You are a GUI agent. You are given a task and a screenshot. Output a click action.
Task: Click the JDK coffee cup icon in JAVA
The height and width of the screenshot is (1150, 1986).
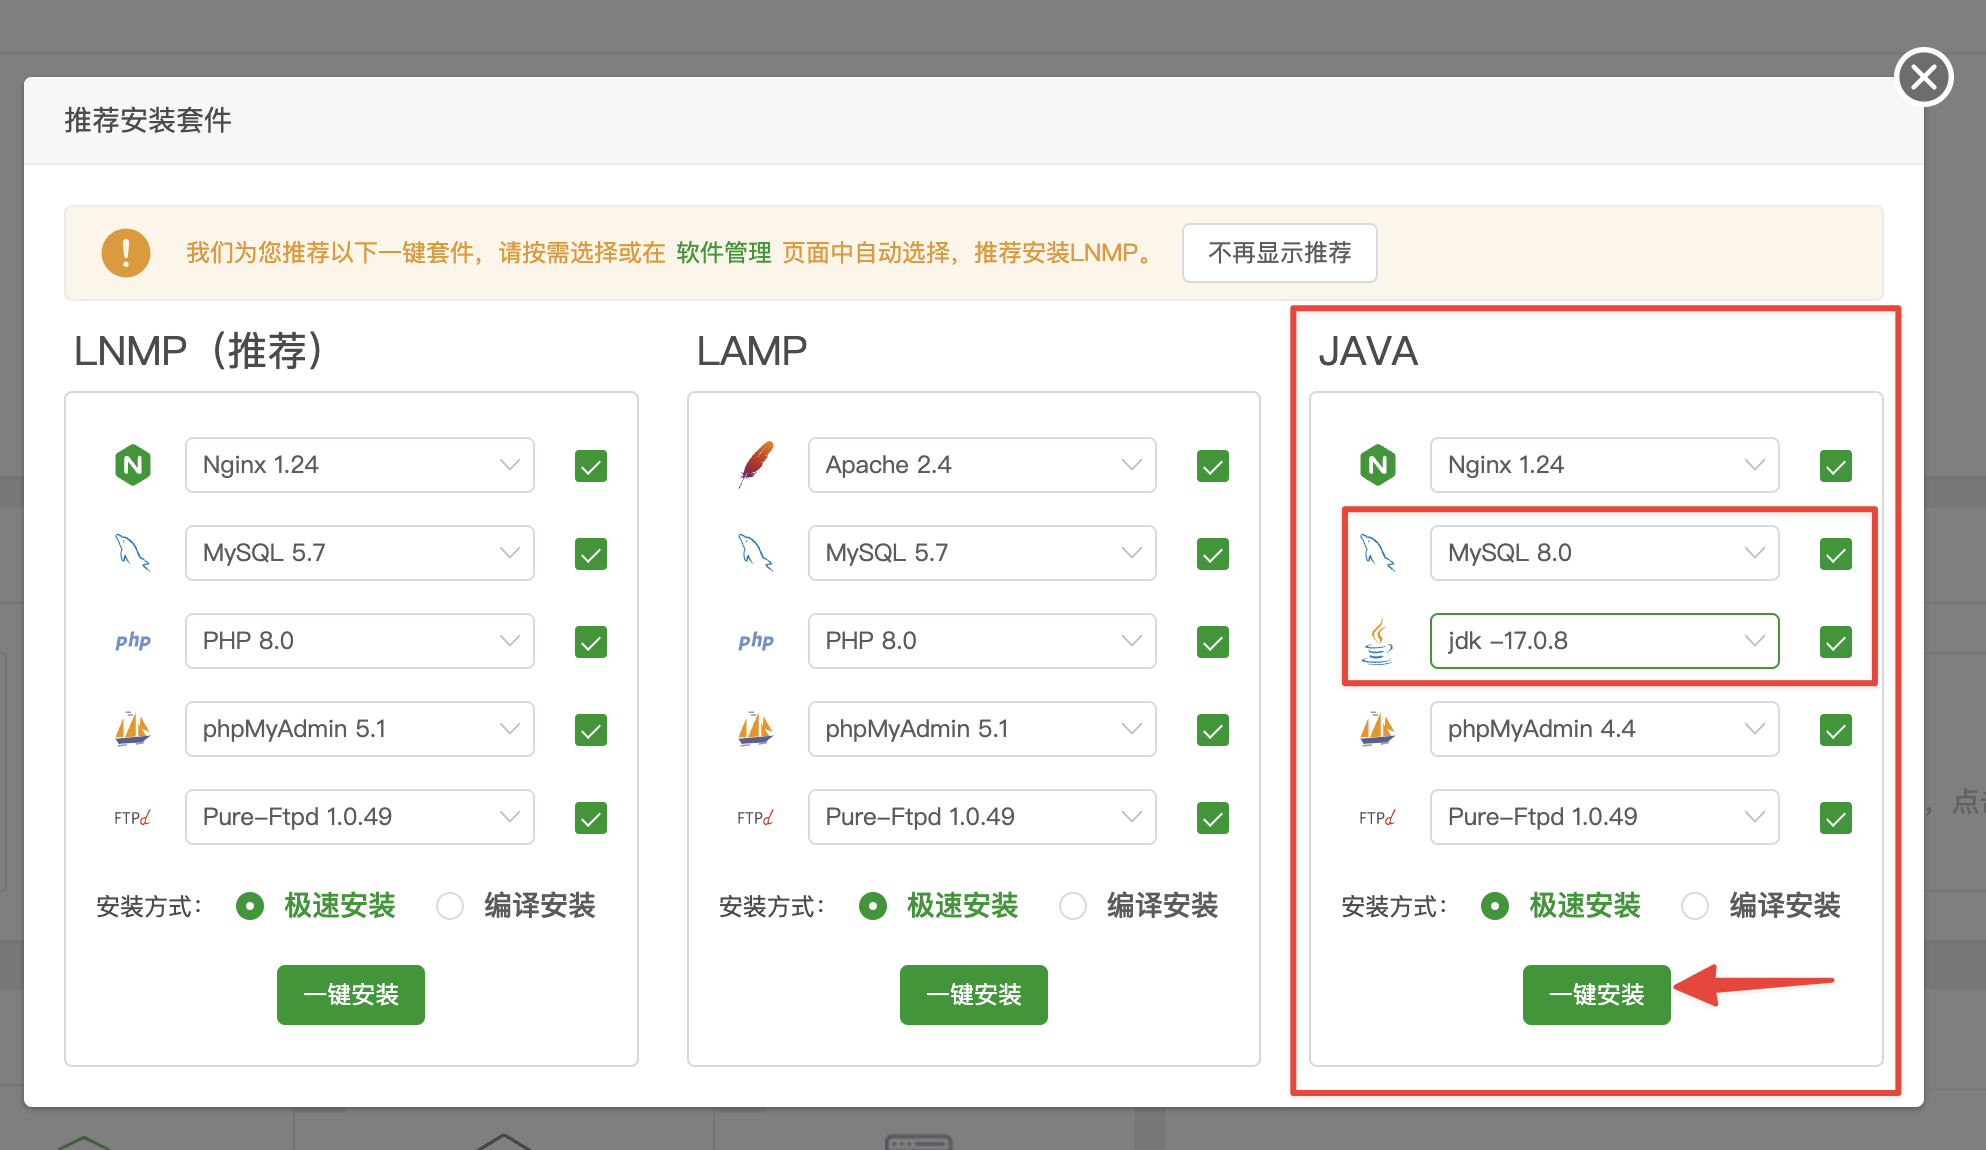click(x=1377, y=643)
